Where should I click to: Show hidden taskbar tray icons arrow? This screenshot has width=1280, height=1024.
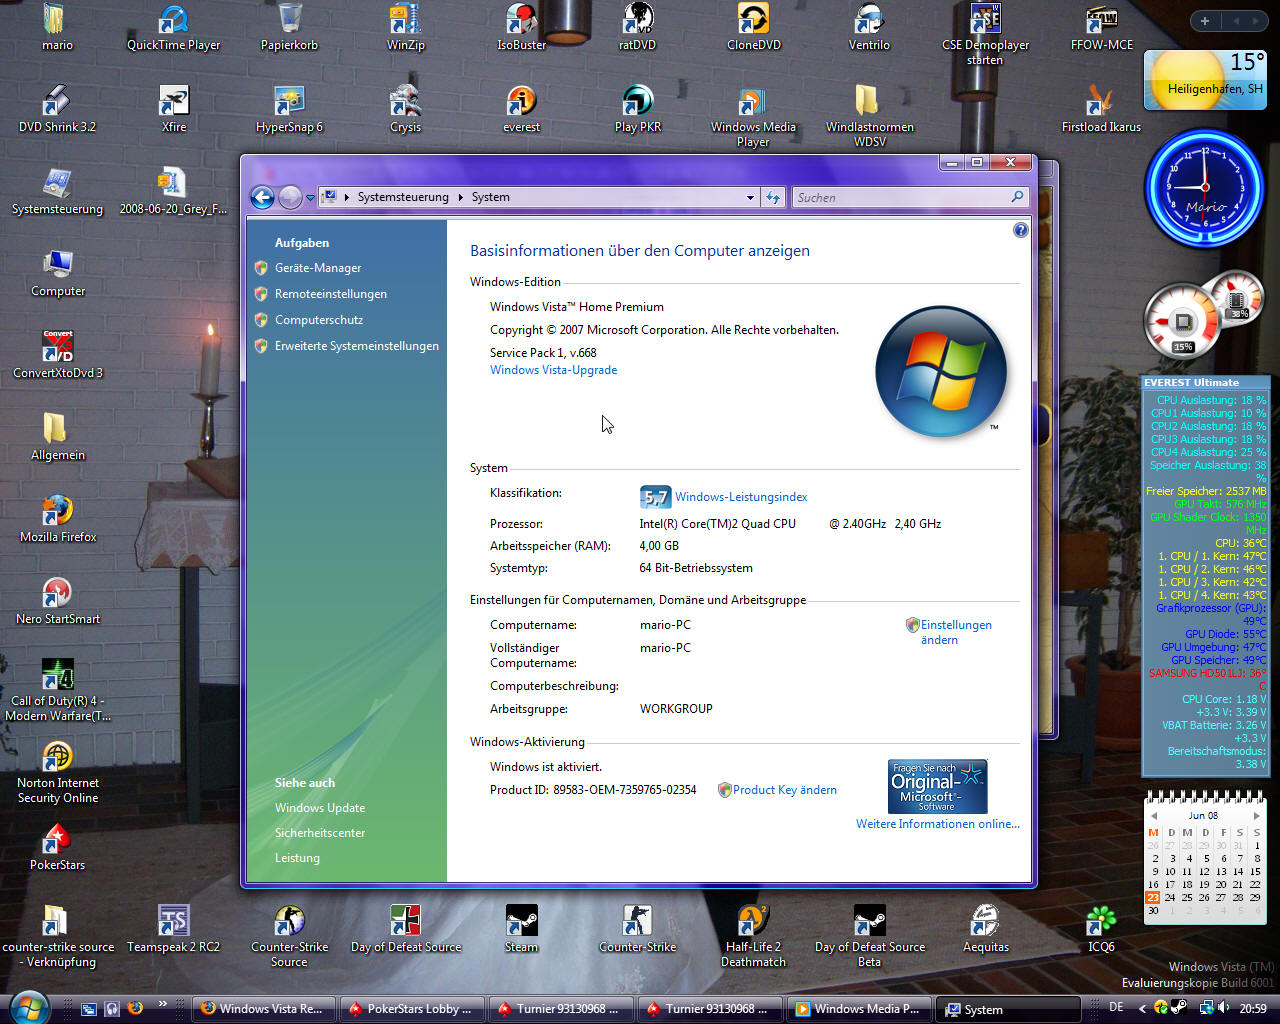coord(1142,1009)
